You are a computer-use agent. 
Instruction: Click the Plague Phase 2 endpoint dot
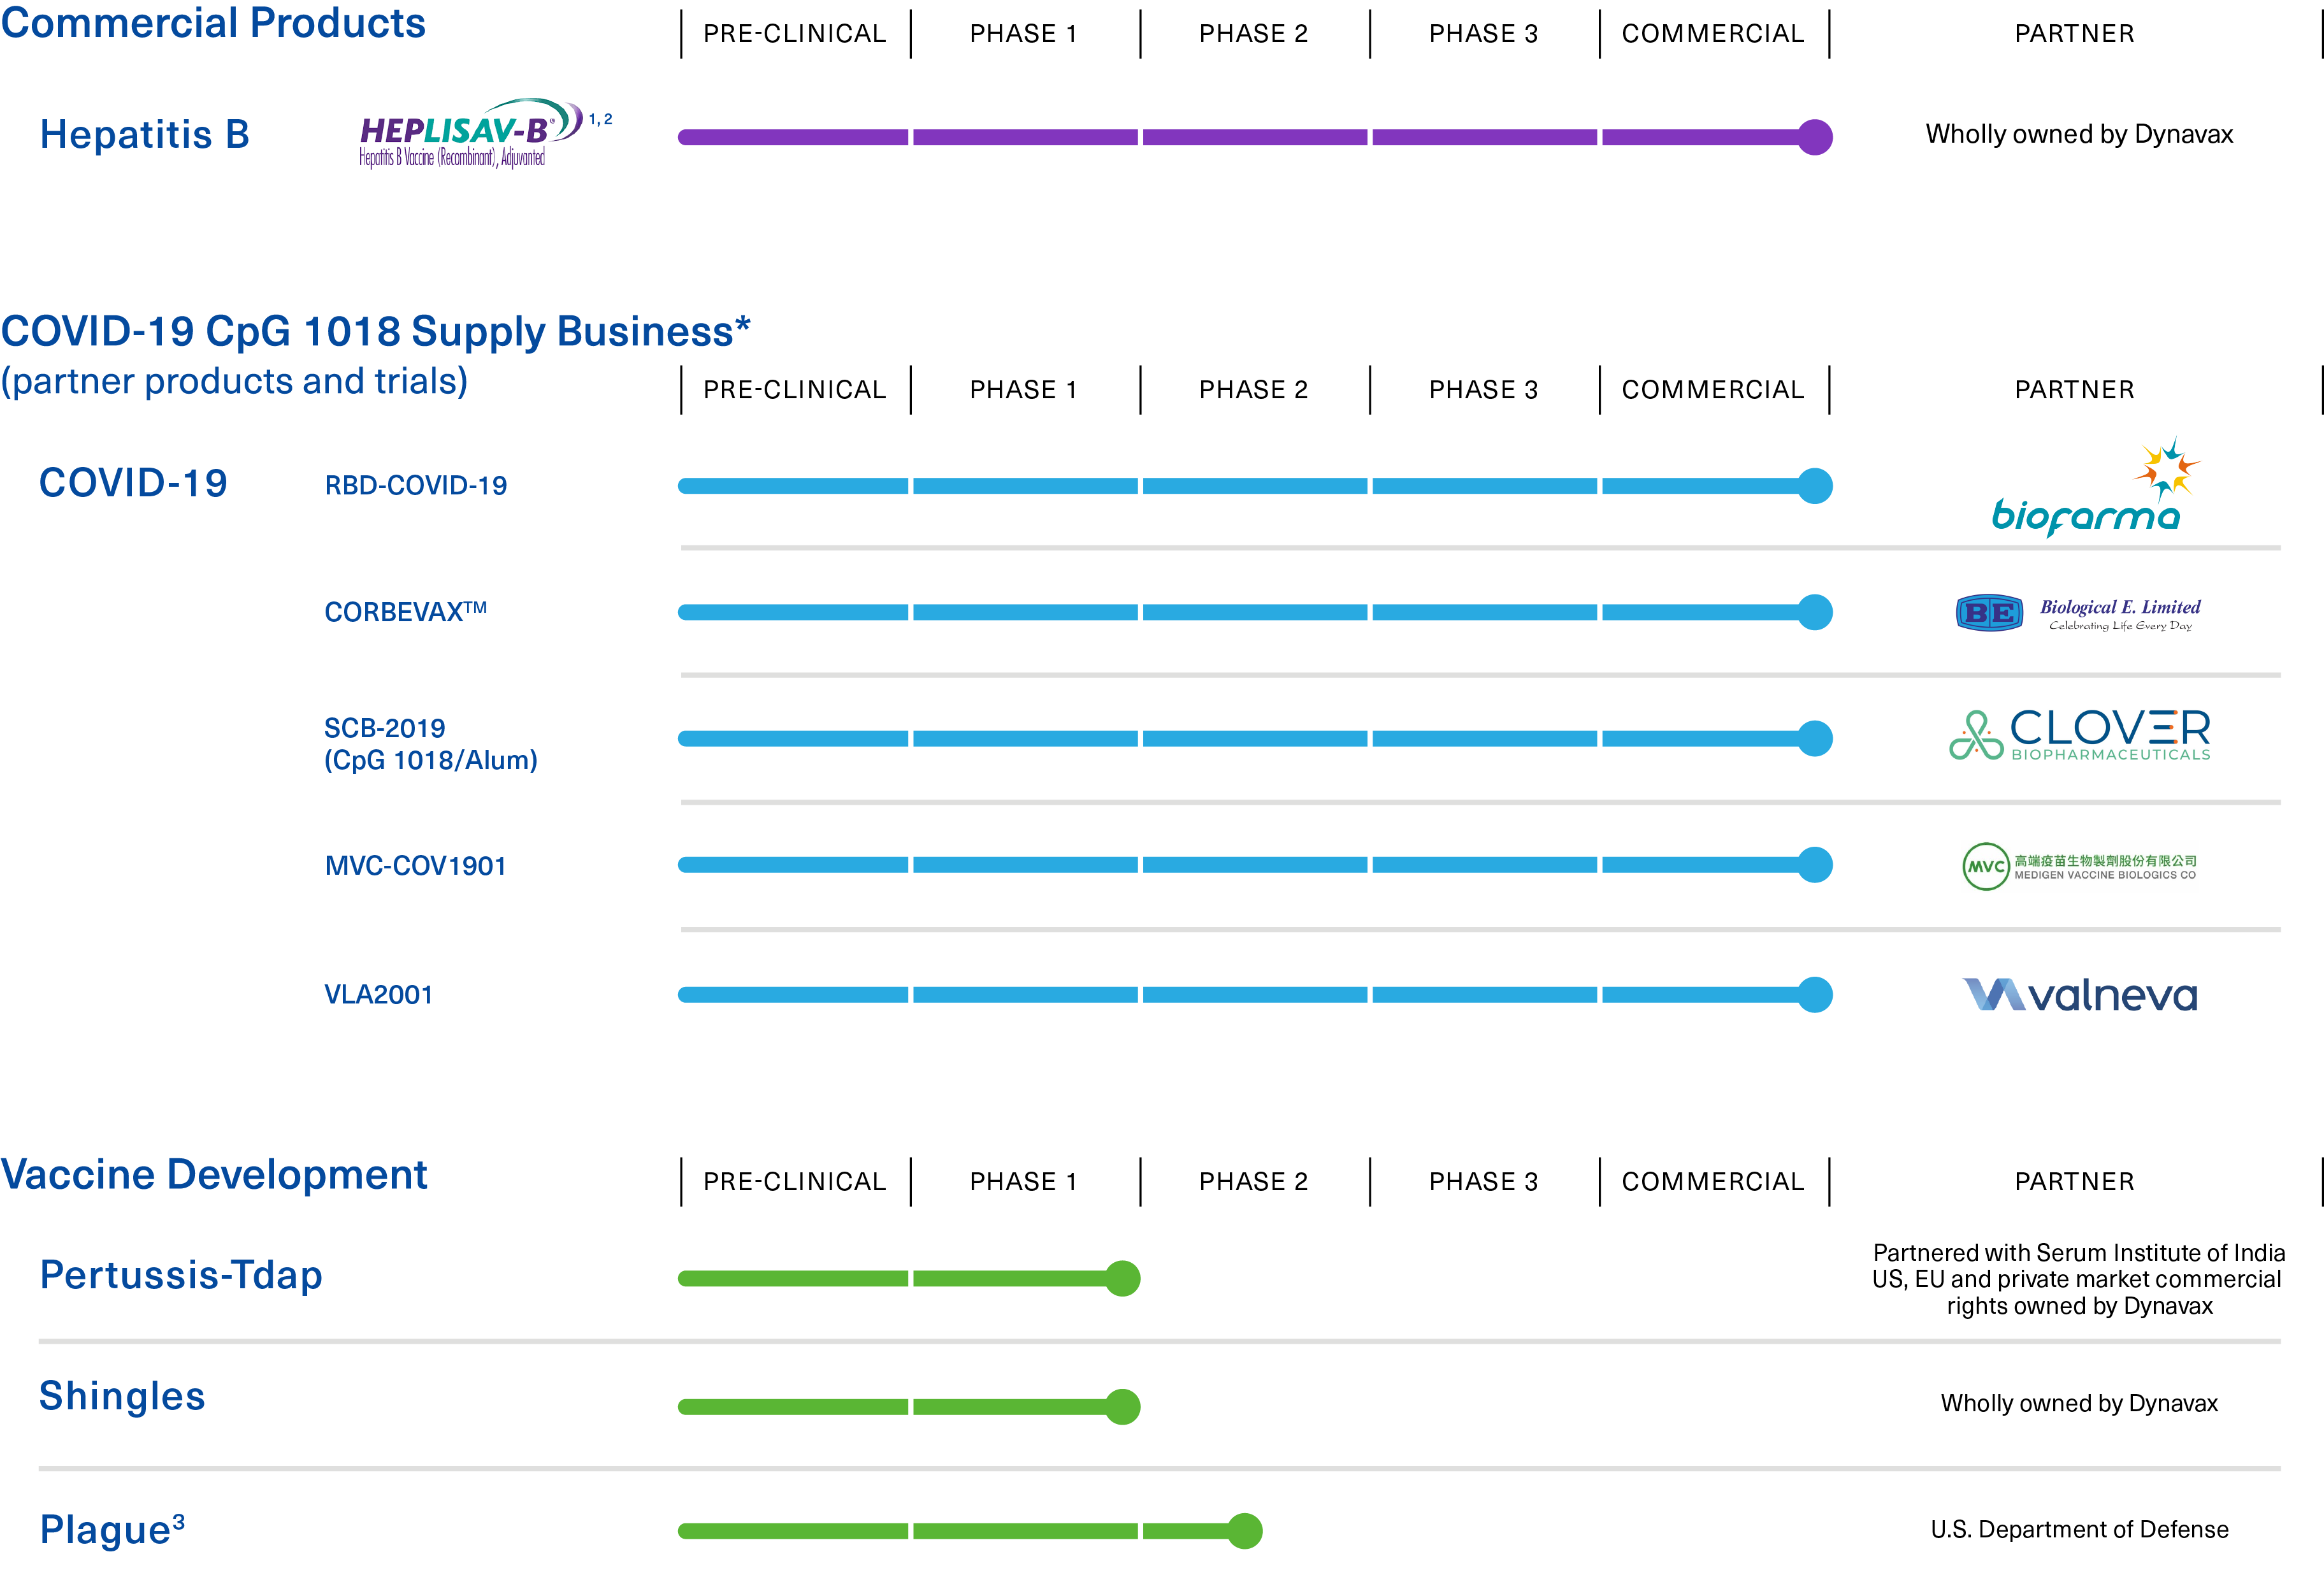[1245, 1531]
